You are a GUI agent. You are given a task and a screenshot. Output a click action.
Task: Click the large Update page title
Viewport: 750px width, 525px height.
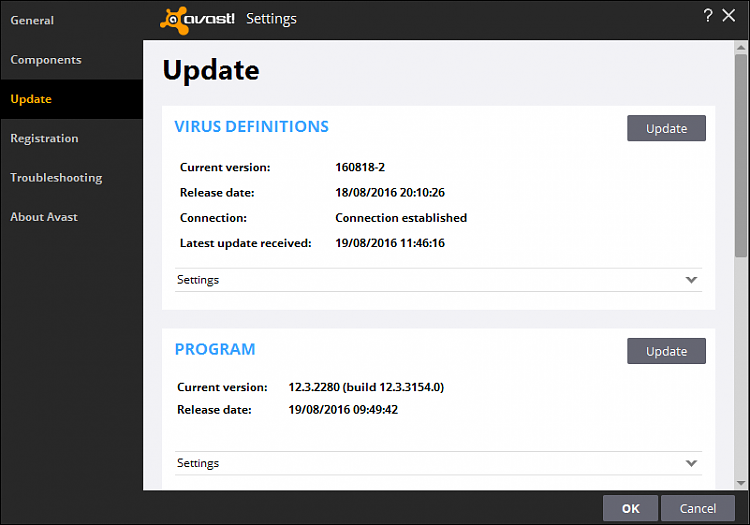211,71
